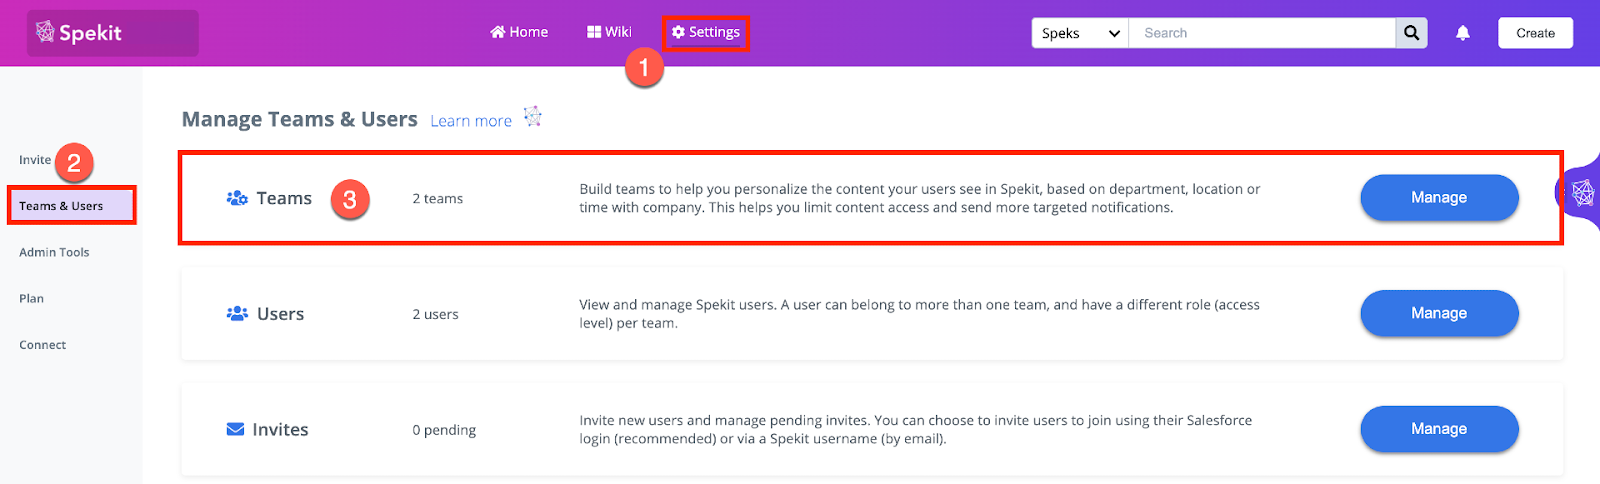Click the magnifying glass search button
The height and width of the screenshot is (484, 1600).
tap(1411, 33)
